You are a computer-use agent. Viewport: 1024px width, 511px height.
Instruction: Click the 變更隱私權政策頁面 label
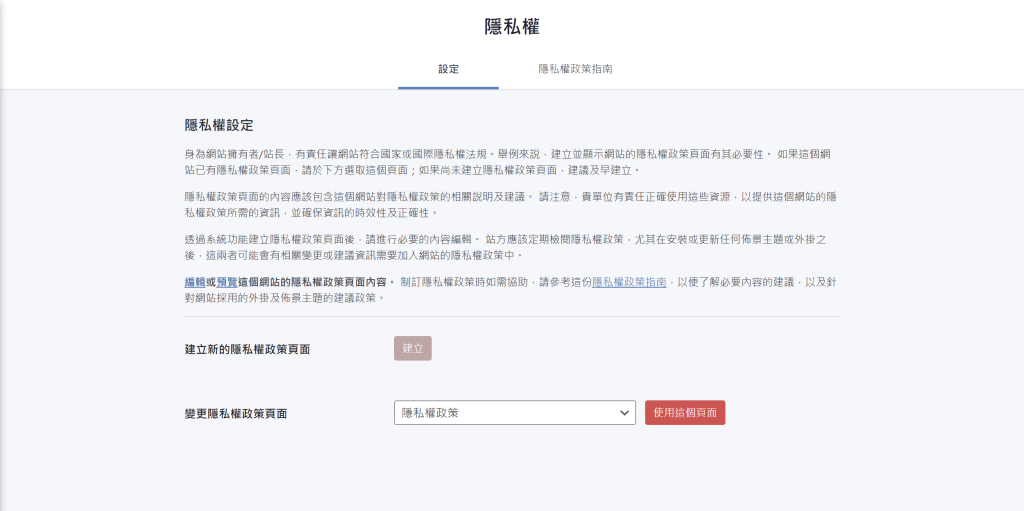click(236, 414)
